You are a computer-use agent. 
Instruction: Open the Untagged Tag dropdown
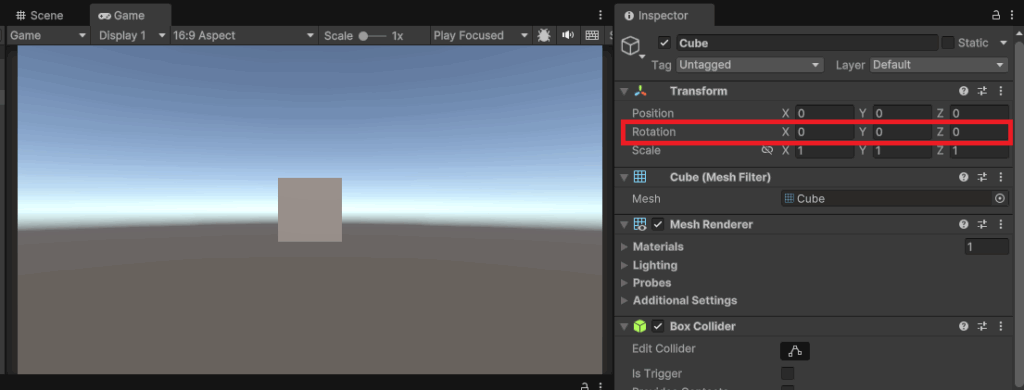pyautogui.click(x=750, y=65)
